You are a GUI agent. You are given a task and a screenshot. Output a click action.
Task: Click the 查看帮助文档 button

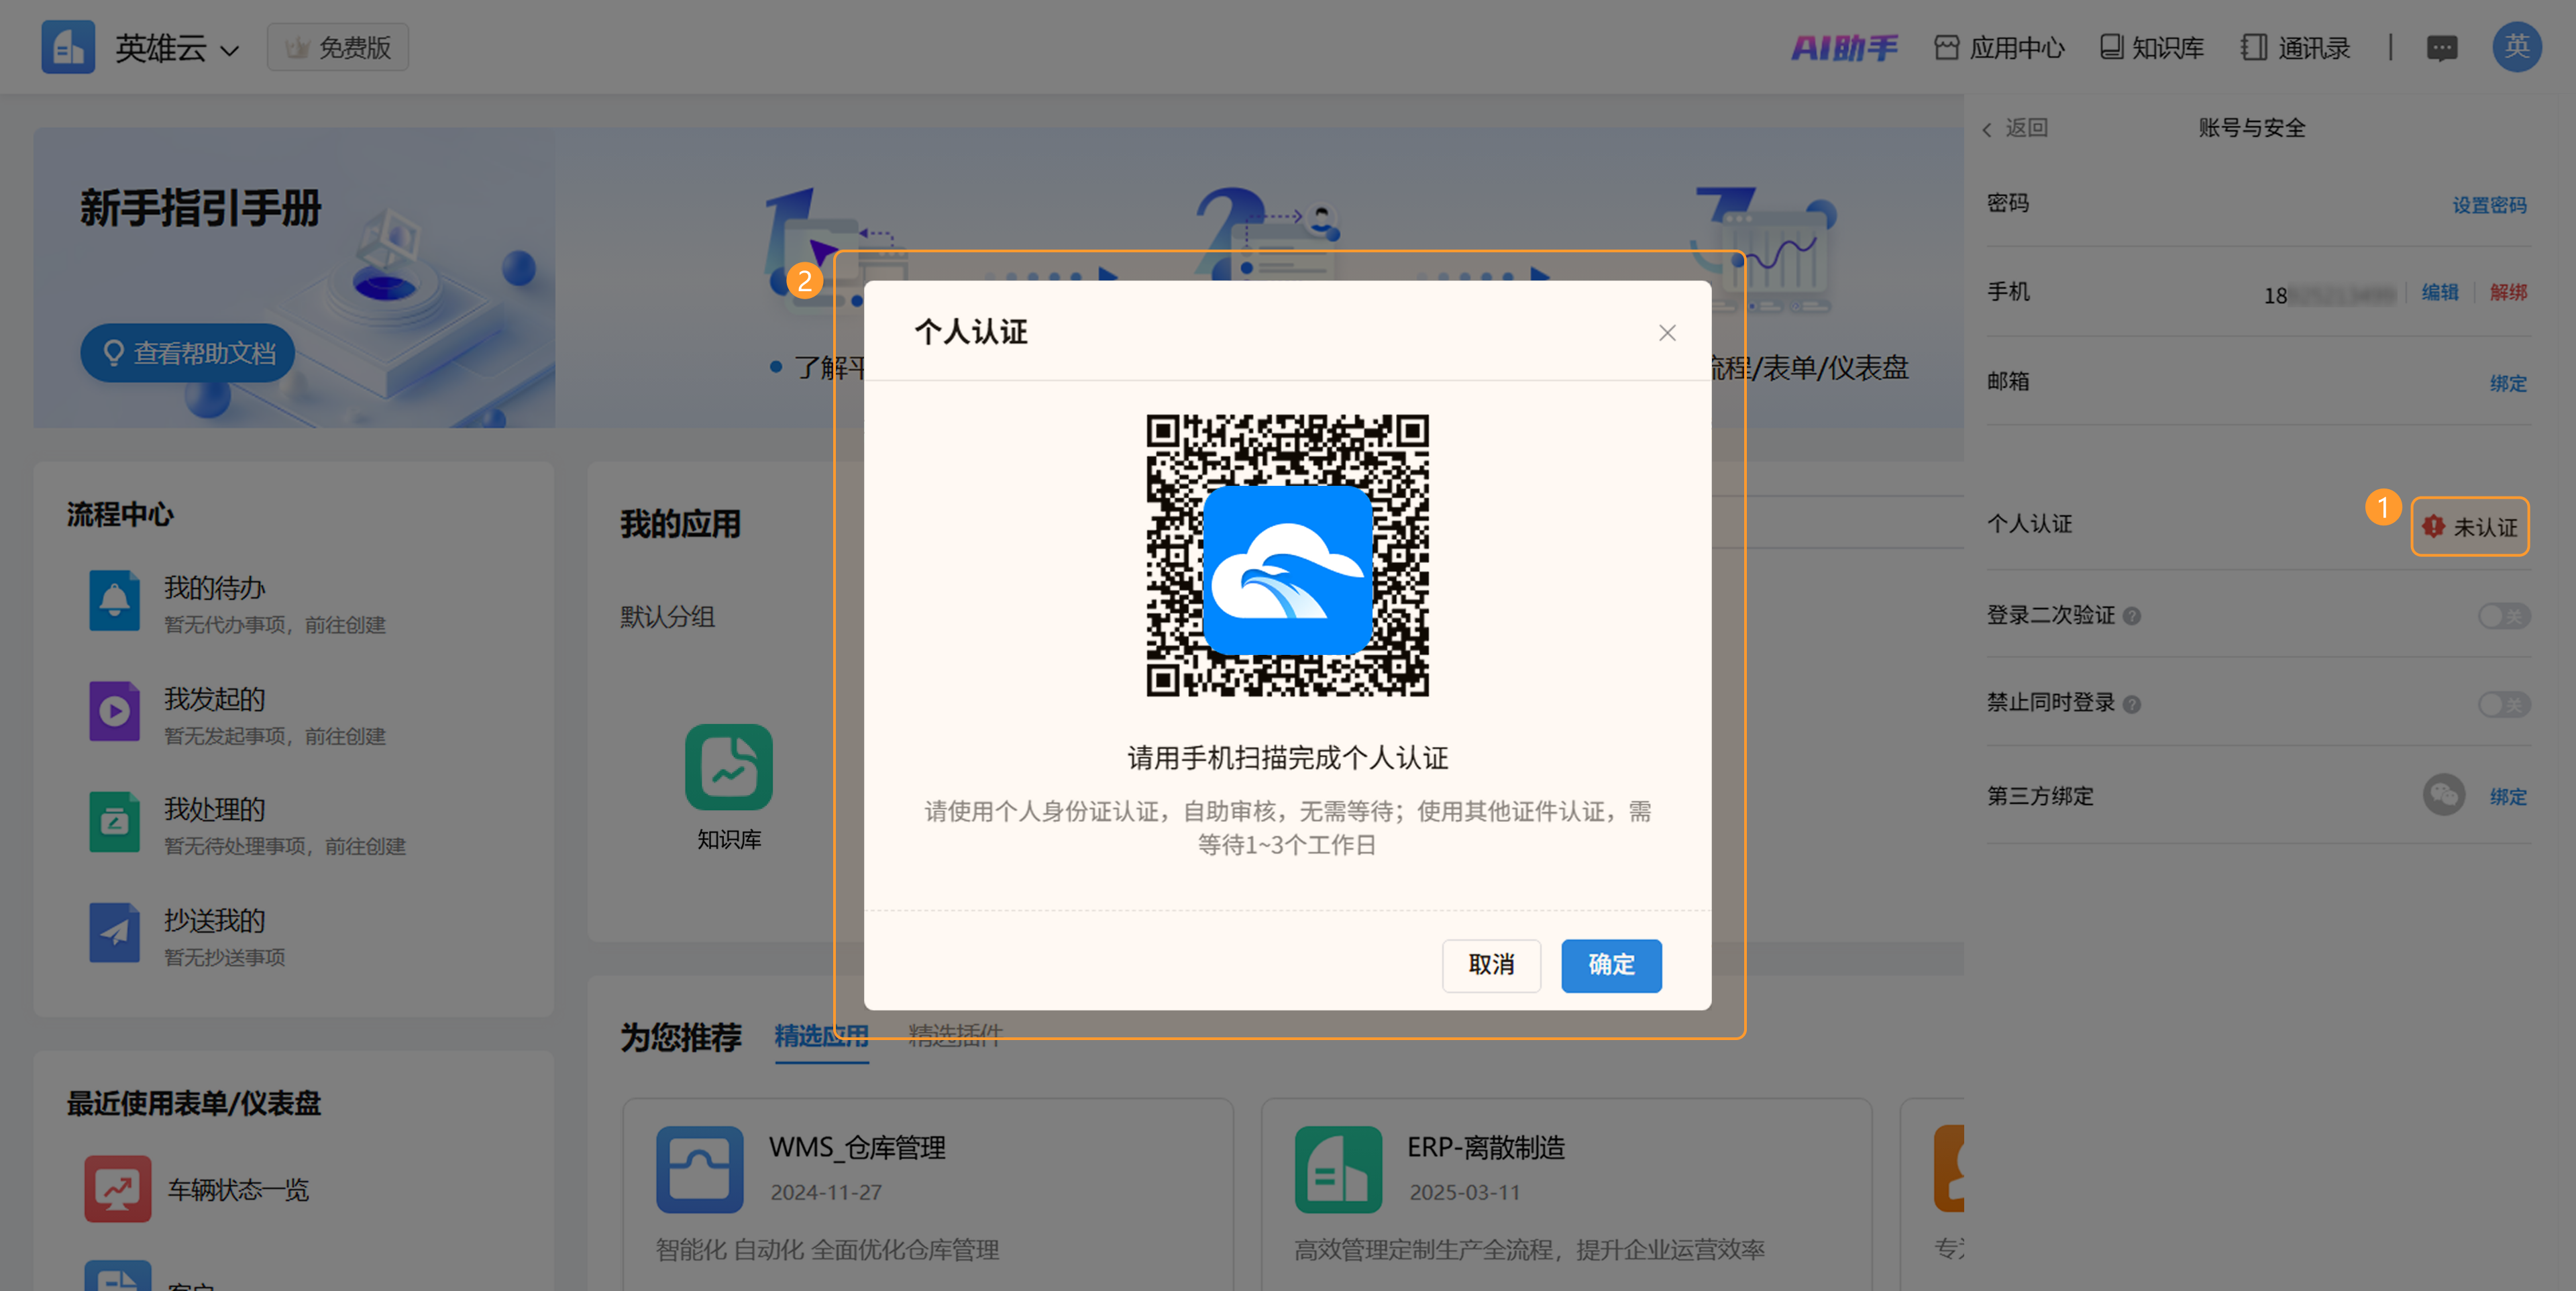coord(188,353)
